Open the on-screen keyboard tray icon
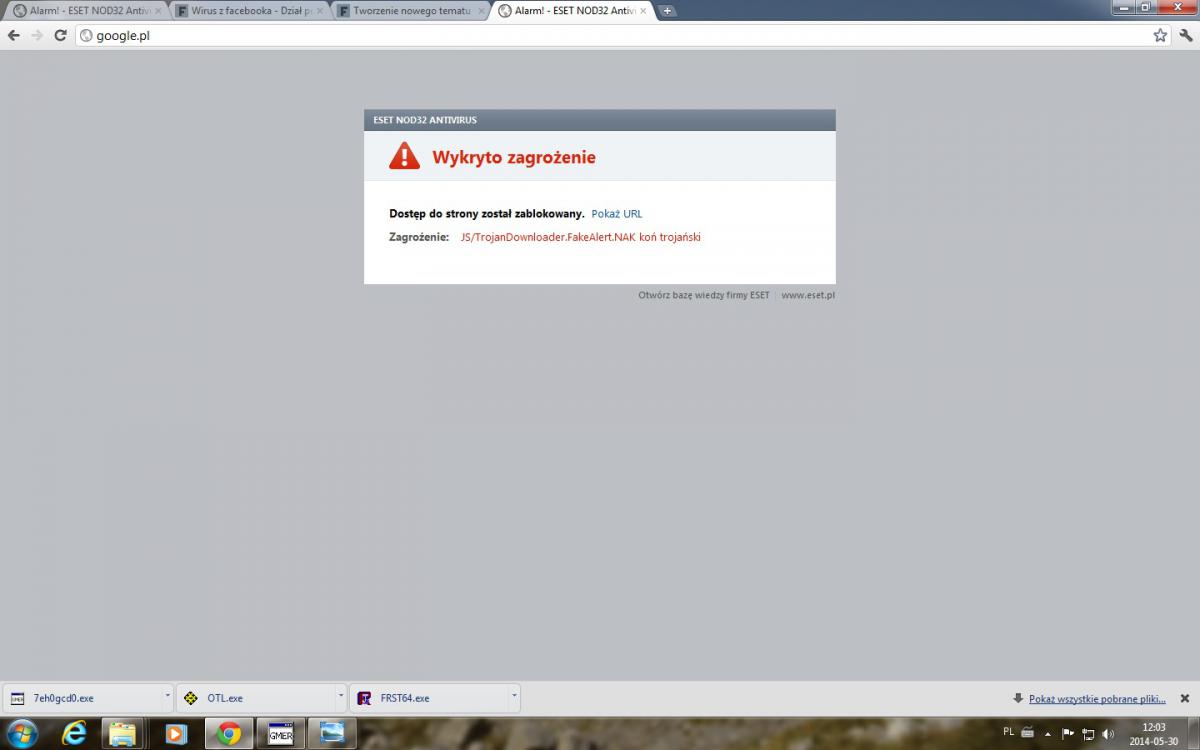Viewport: 1200px width, 750px height. tap(1027, 733)
